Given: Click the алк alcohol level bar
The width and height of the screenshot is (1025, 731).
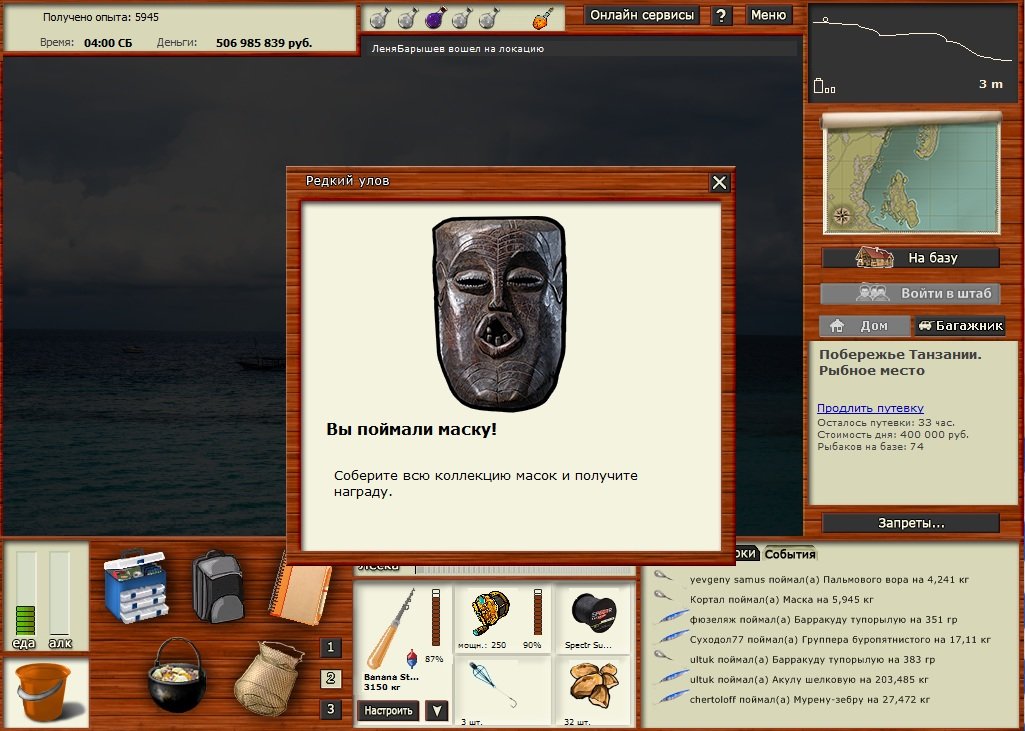Looking at the screenshot, I should [59, 593].
